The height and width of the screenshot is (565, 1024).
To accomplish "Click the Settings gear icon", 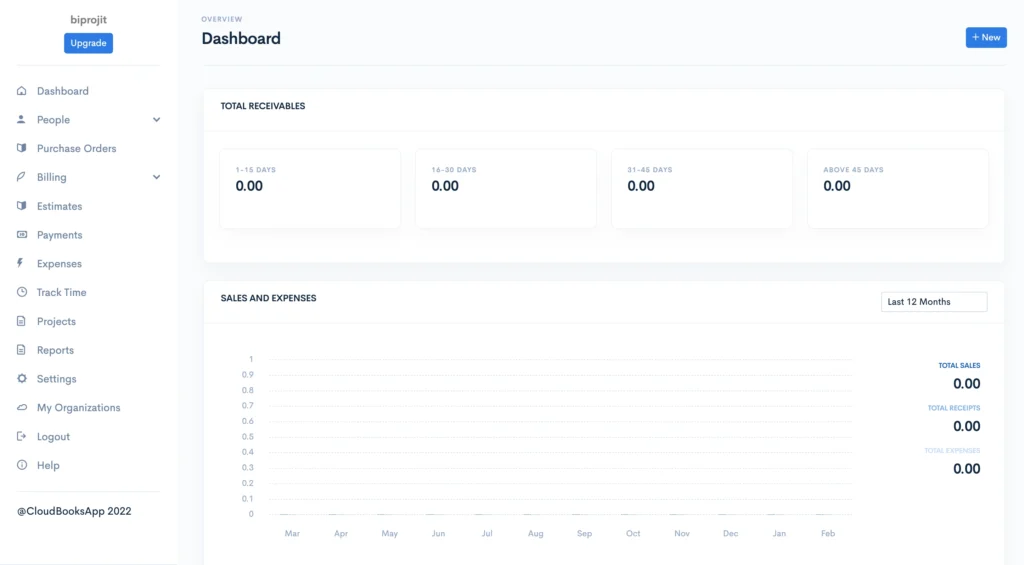I will click(22, 379).
